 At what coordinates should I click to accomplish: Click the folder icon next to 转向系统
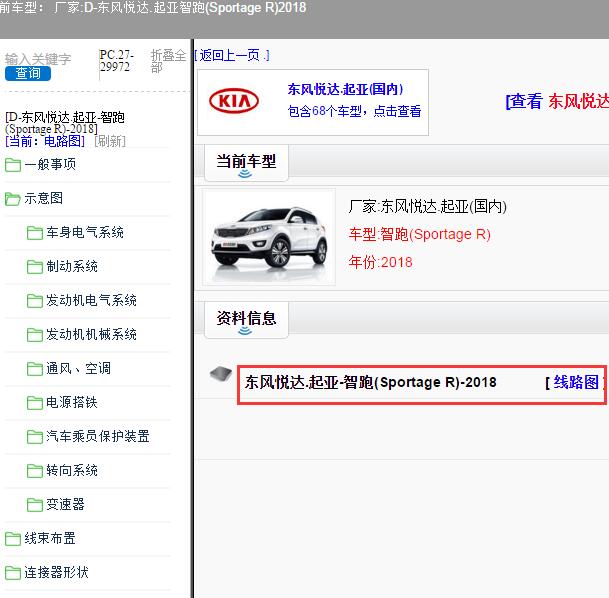tap(35, 471)
